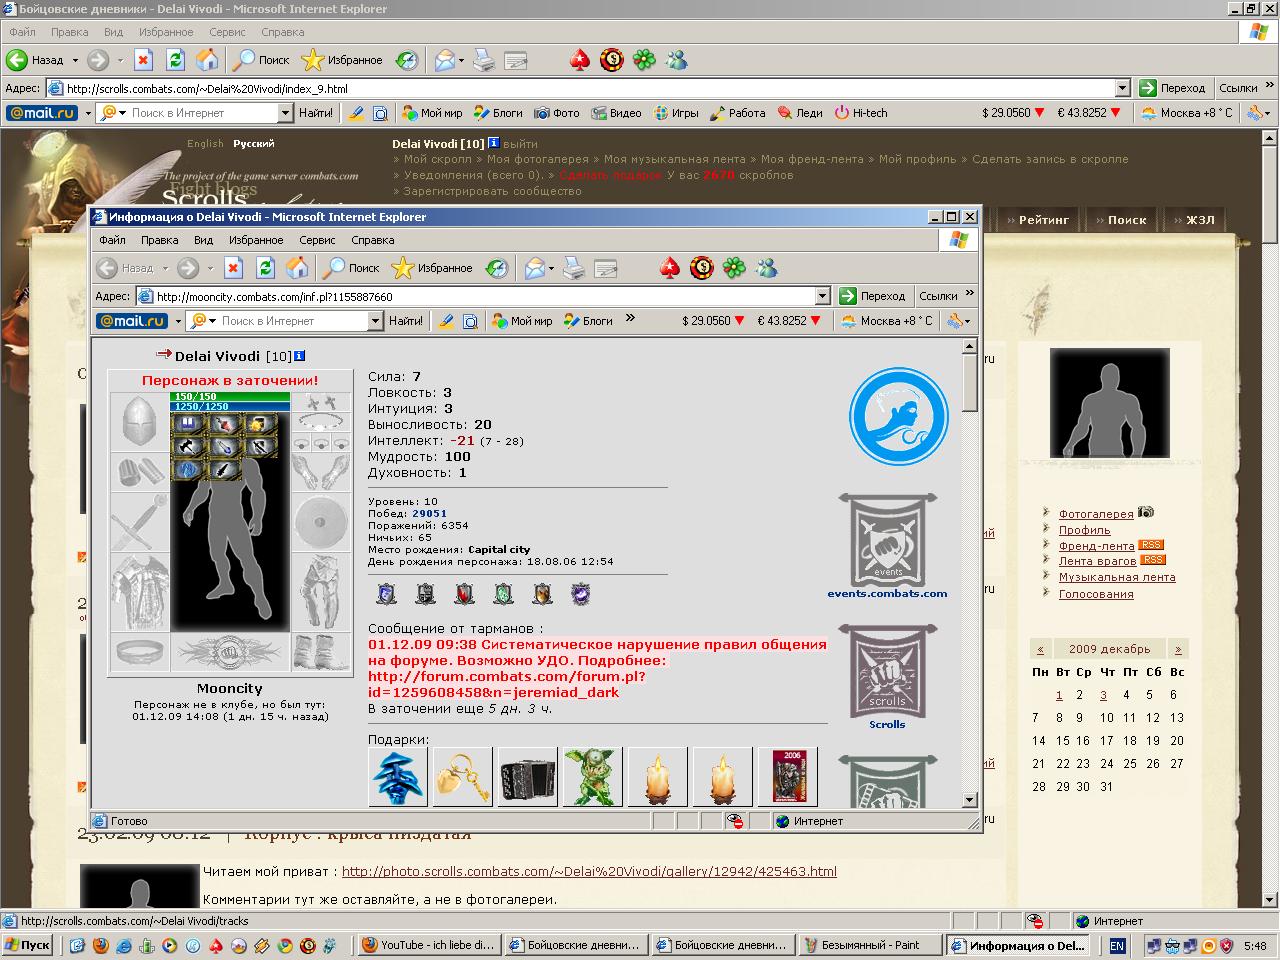1280x960 pixels.
Task: Refresh the Информация о Delai Vivodi popup page
Action: [x=265, y=268]
